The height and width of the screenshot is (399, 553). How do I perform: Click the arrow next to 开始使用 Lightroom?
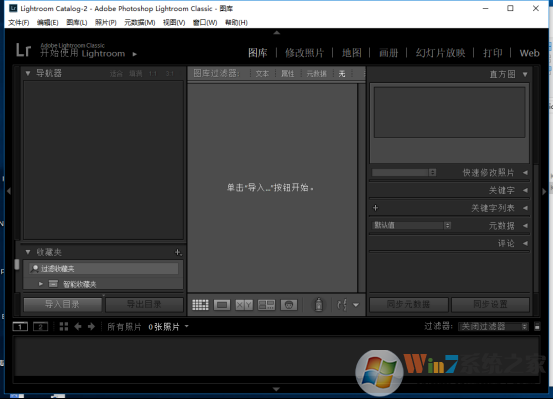[x=135, y=54]
